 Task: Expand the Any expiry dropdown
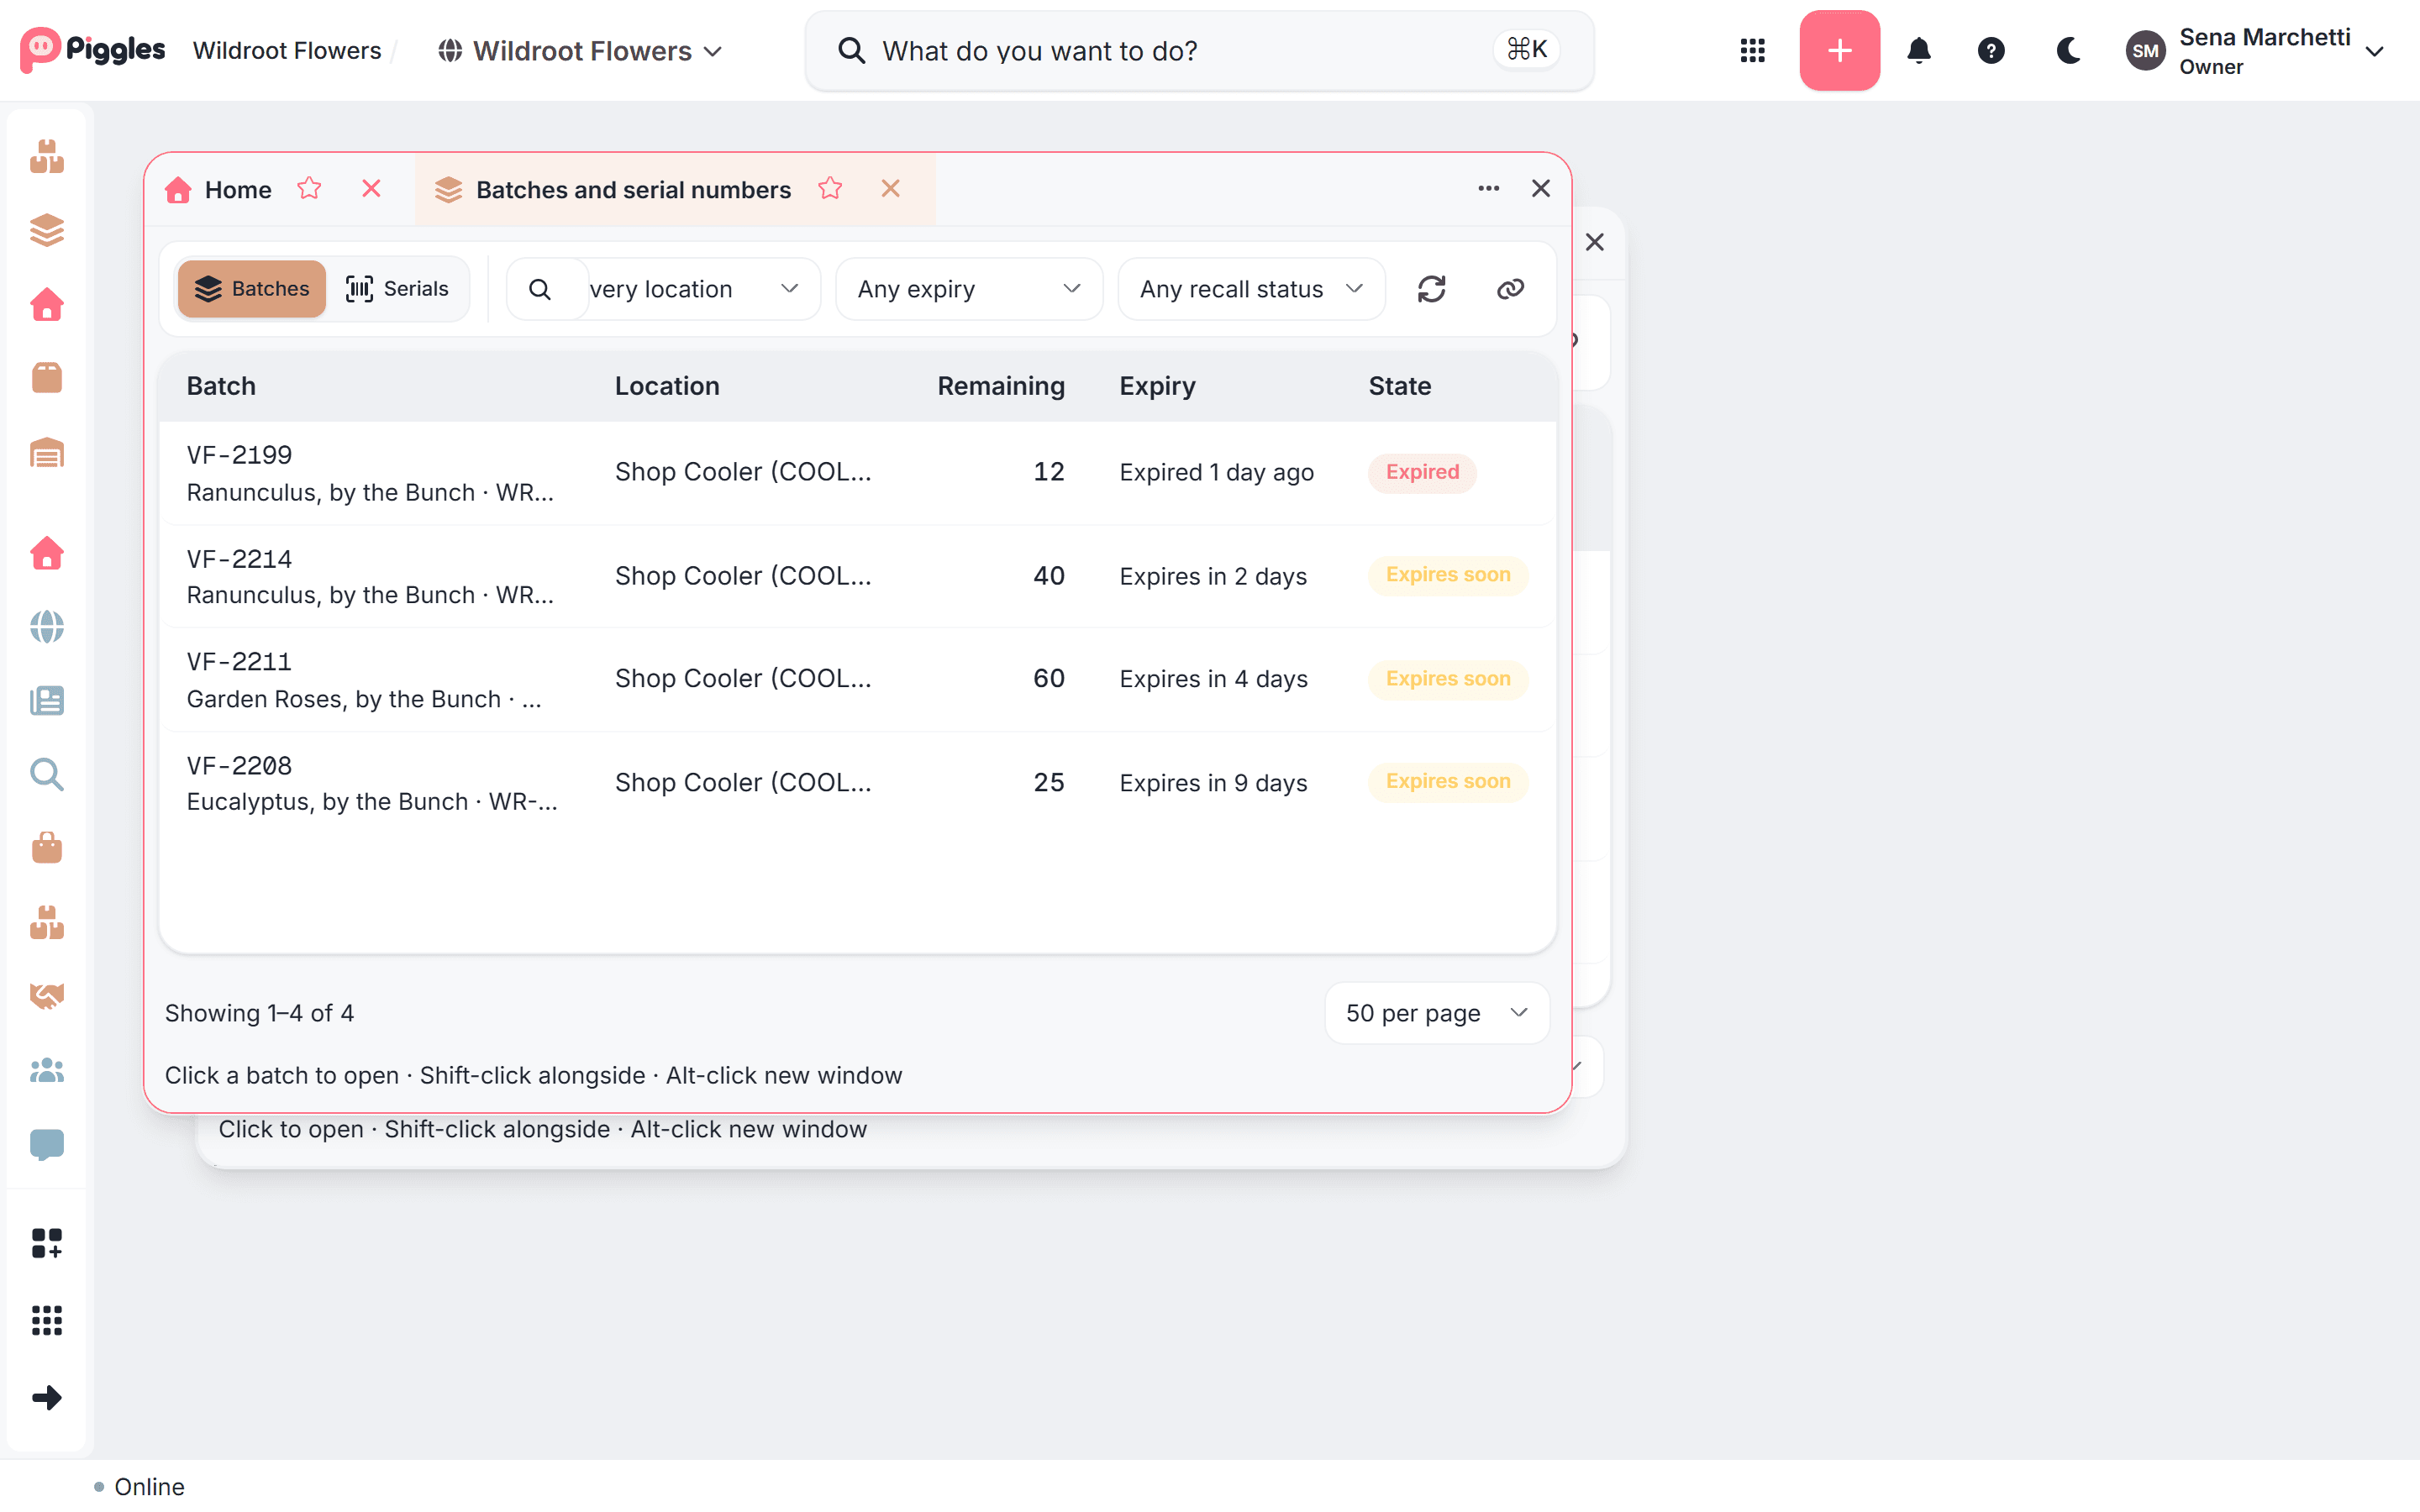pos(969,289)
